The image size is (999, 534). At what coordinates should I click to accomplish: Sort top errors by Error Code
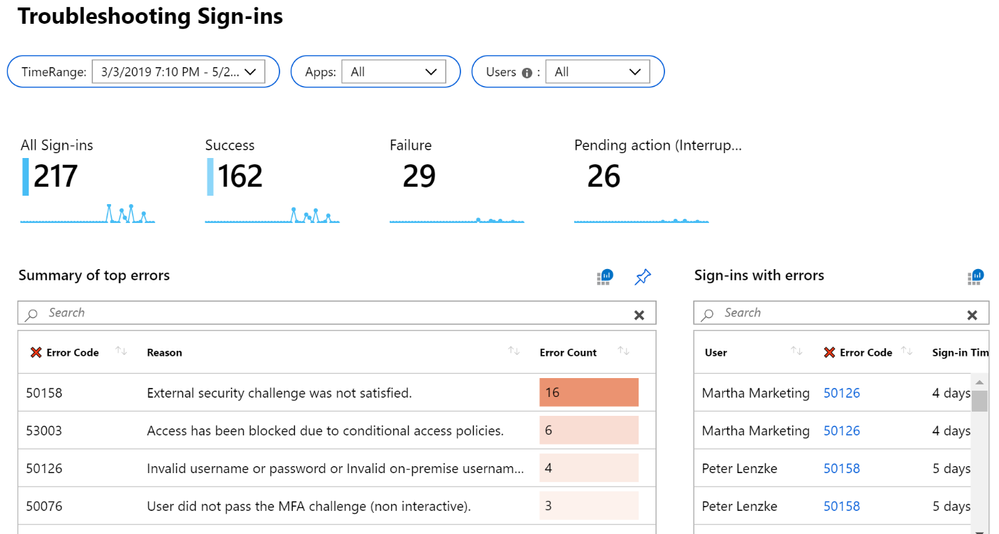click(121, 352)
